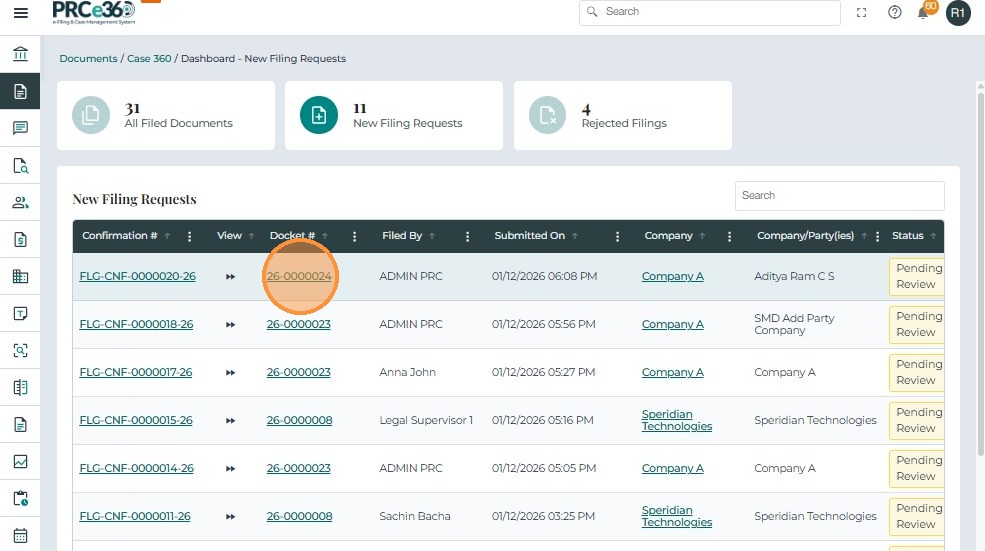The image size is (985, 551).
Task: Open Filed By column options menu
Action: tap(467, 236)
